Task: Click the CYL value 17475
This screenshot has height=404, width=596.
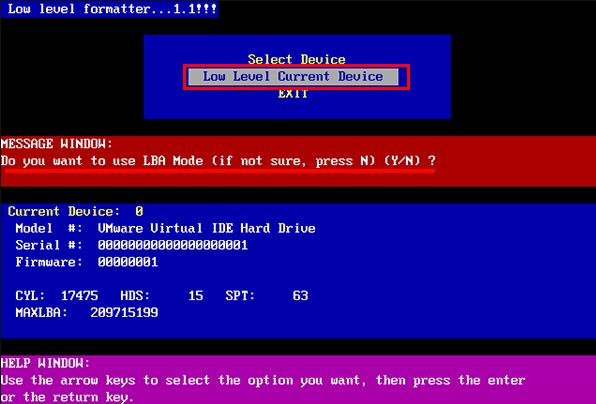Action: coord(79,296)
